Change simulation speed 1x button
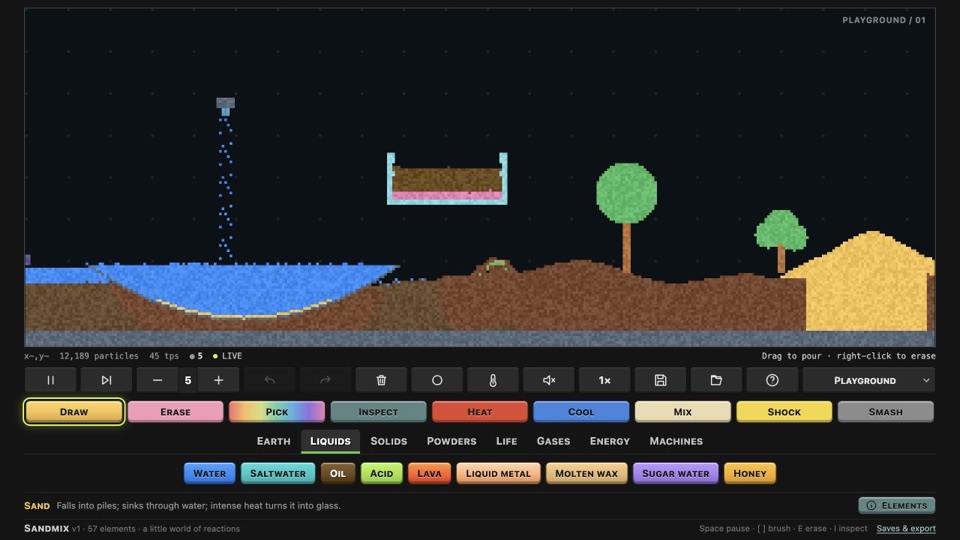 pos(605,380)
